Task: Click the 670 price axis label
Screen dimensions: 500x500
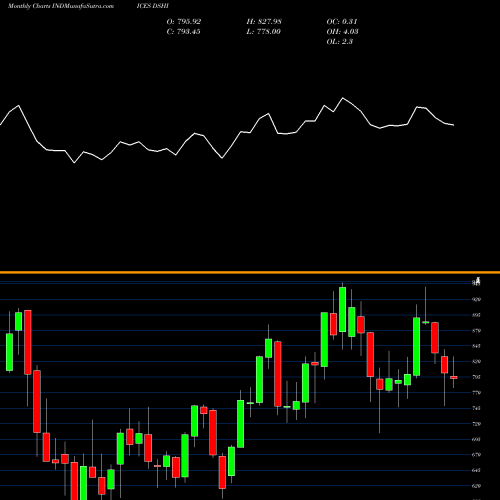Action: click(x=476, y=455)
